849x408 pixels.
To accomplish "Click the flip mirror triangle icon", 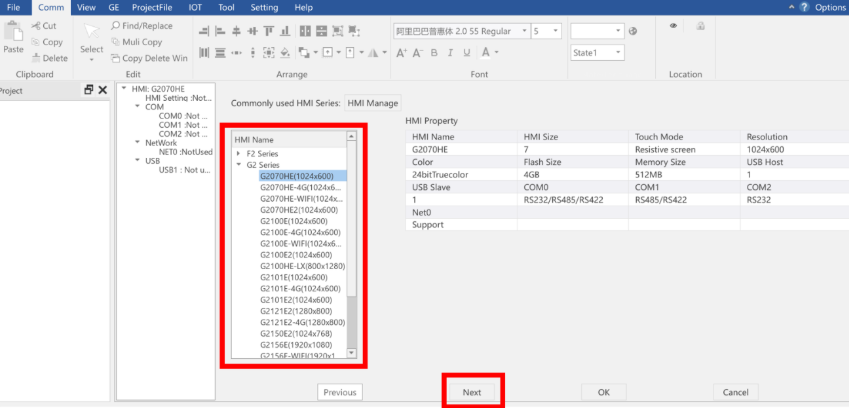I will (x=373, y=52).
